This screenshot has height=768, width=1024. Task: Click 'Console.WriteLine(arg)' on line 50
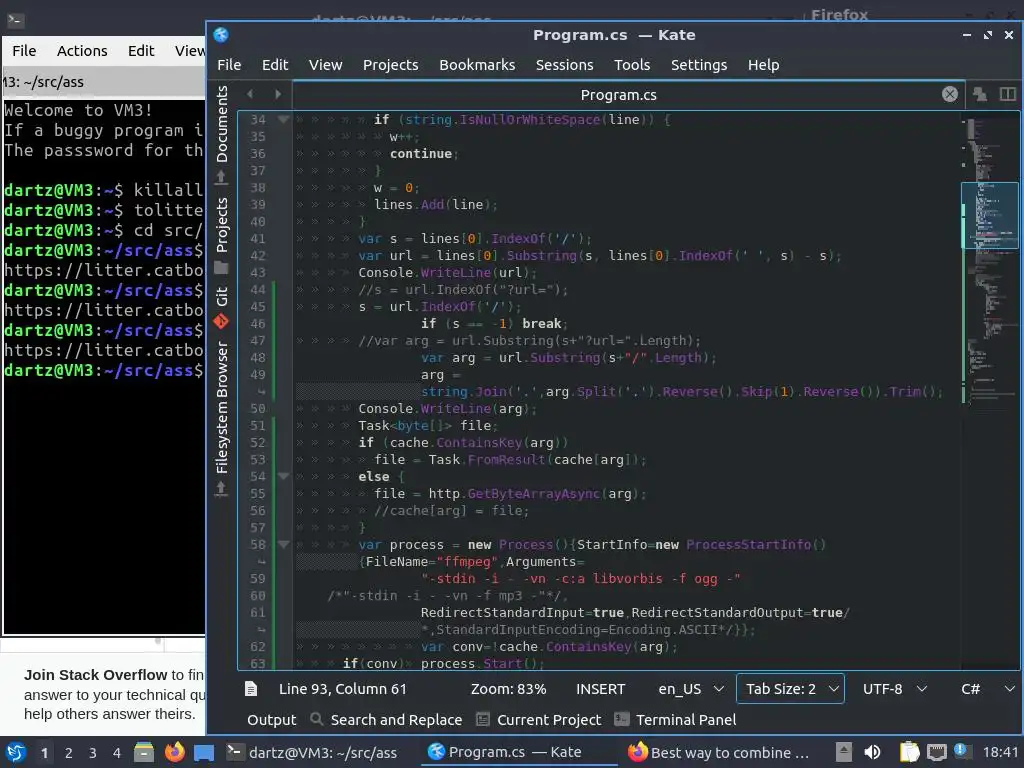[x=447, y=408]
